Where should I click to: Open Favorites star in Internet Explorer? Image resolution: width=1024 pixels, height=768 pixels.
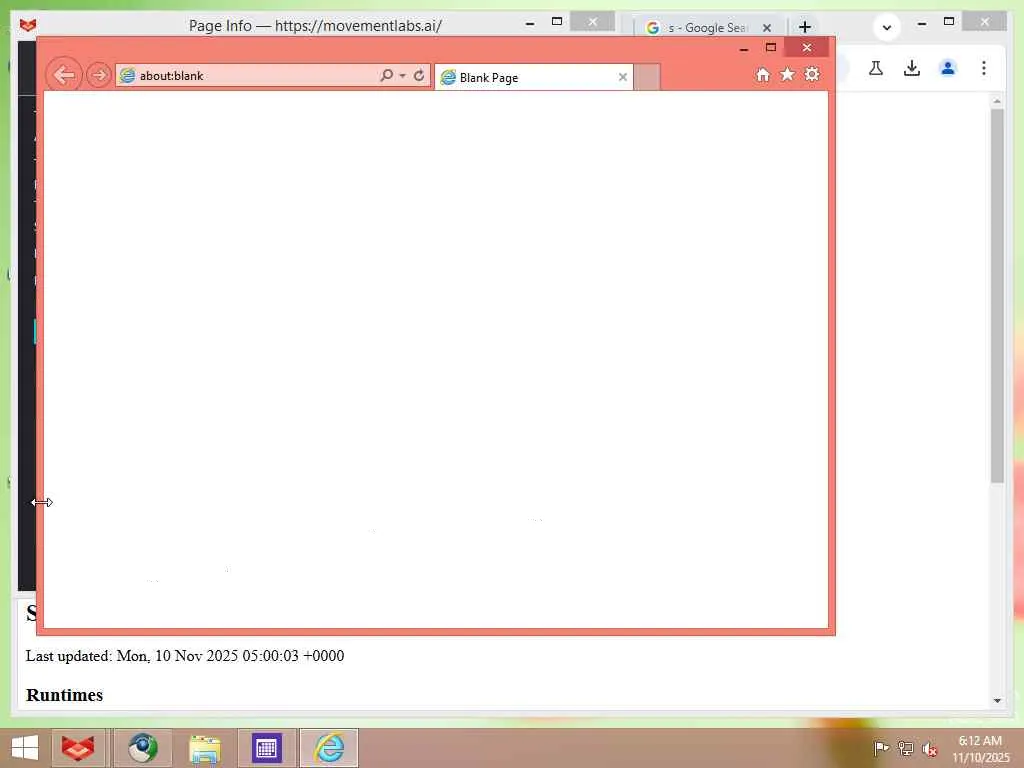pos(788,74)
